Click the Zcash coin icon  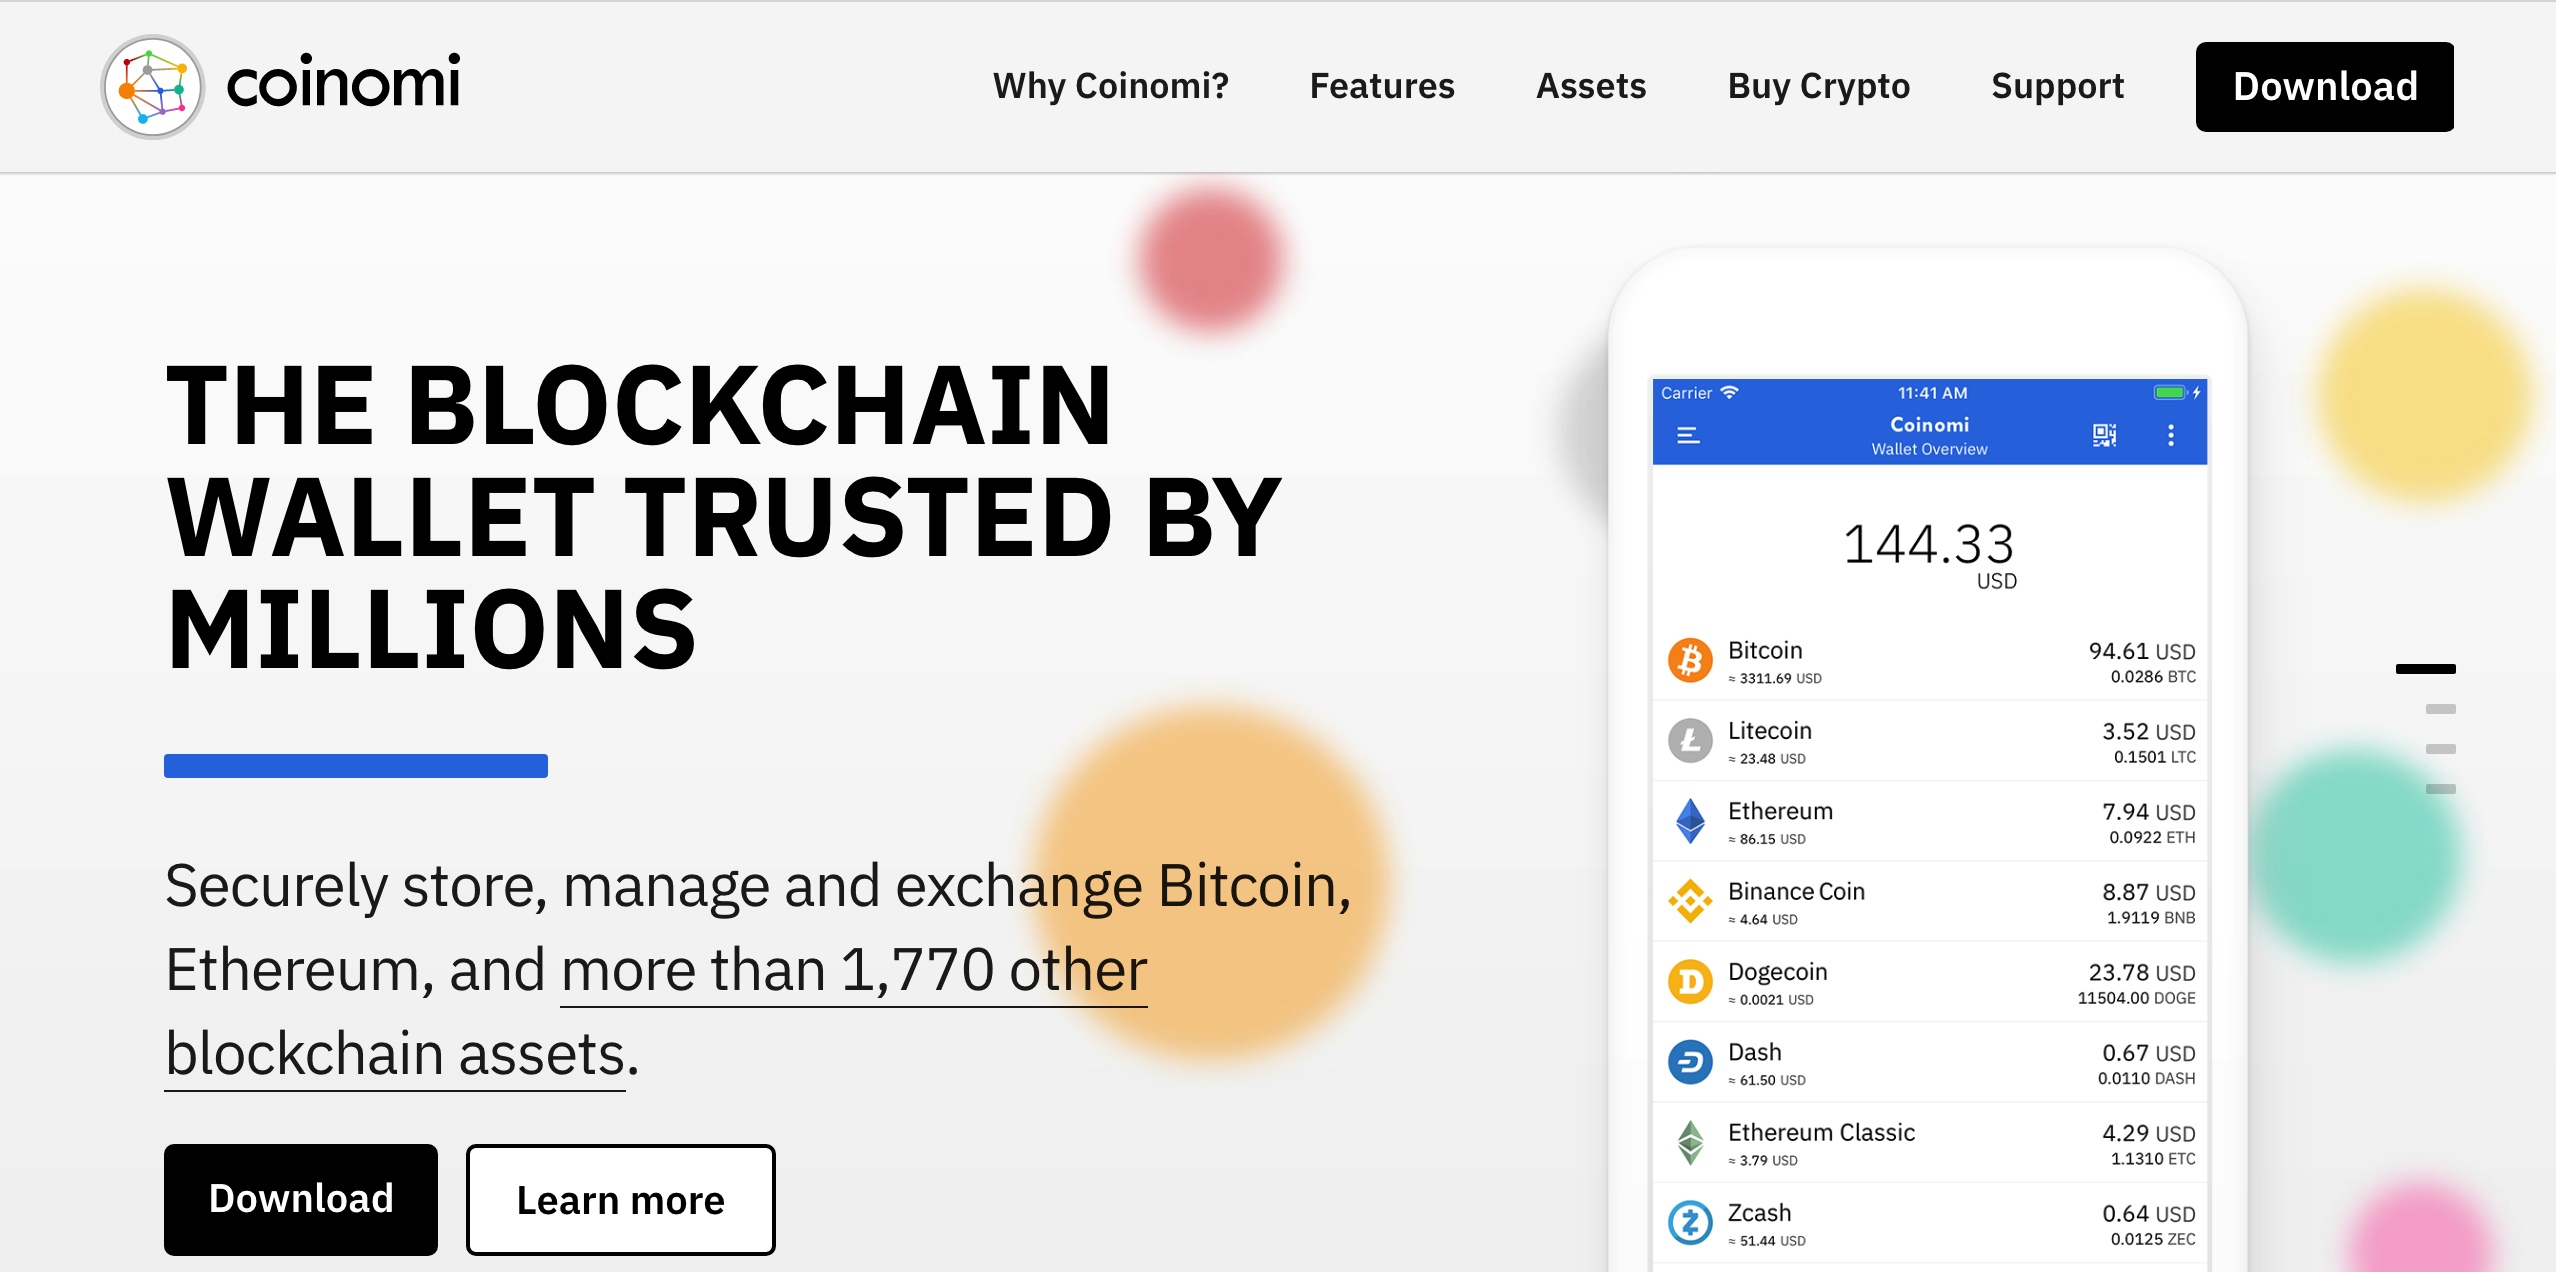(1692, 1222)
